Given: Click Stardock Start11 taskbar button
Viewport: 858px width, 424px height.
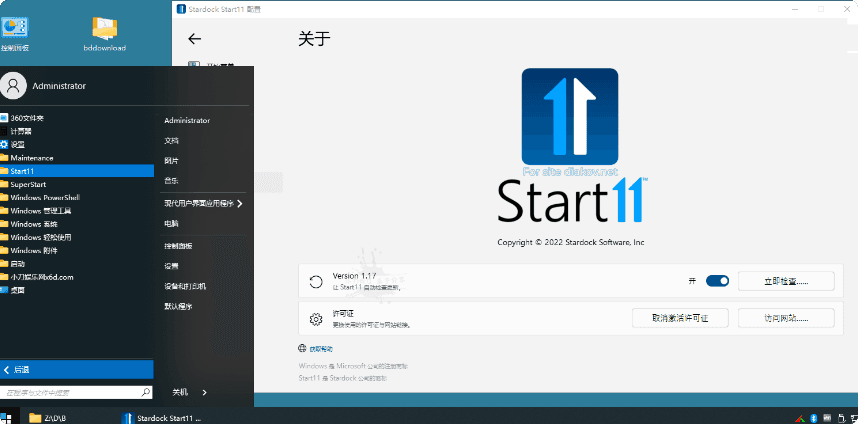Looking at the screenshot, I should (161, 418).
